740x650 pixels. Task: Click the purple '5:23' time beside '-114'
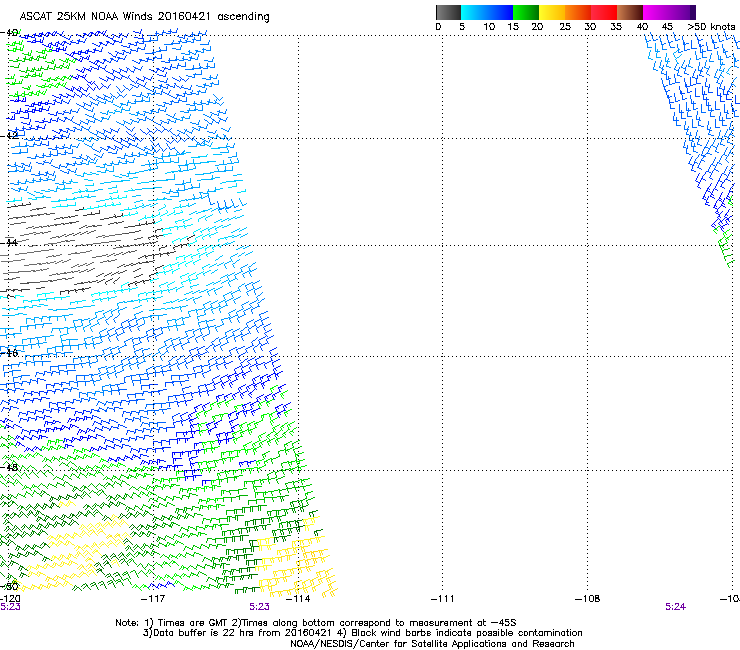[260, 607]
